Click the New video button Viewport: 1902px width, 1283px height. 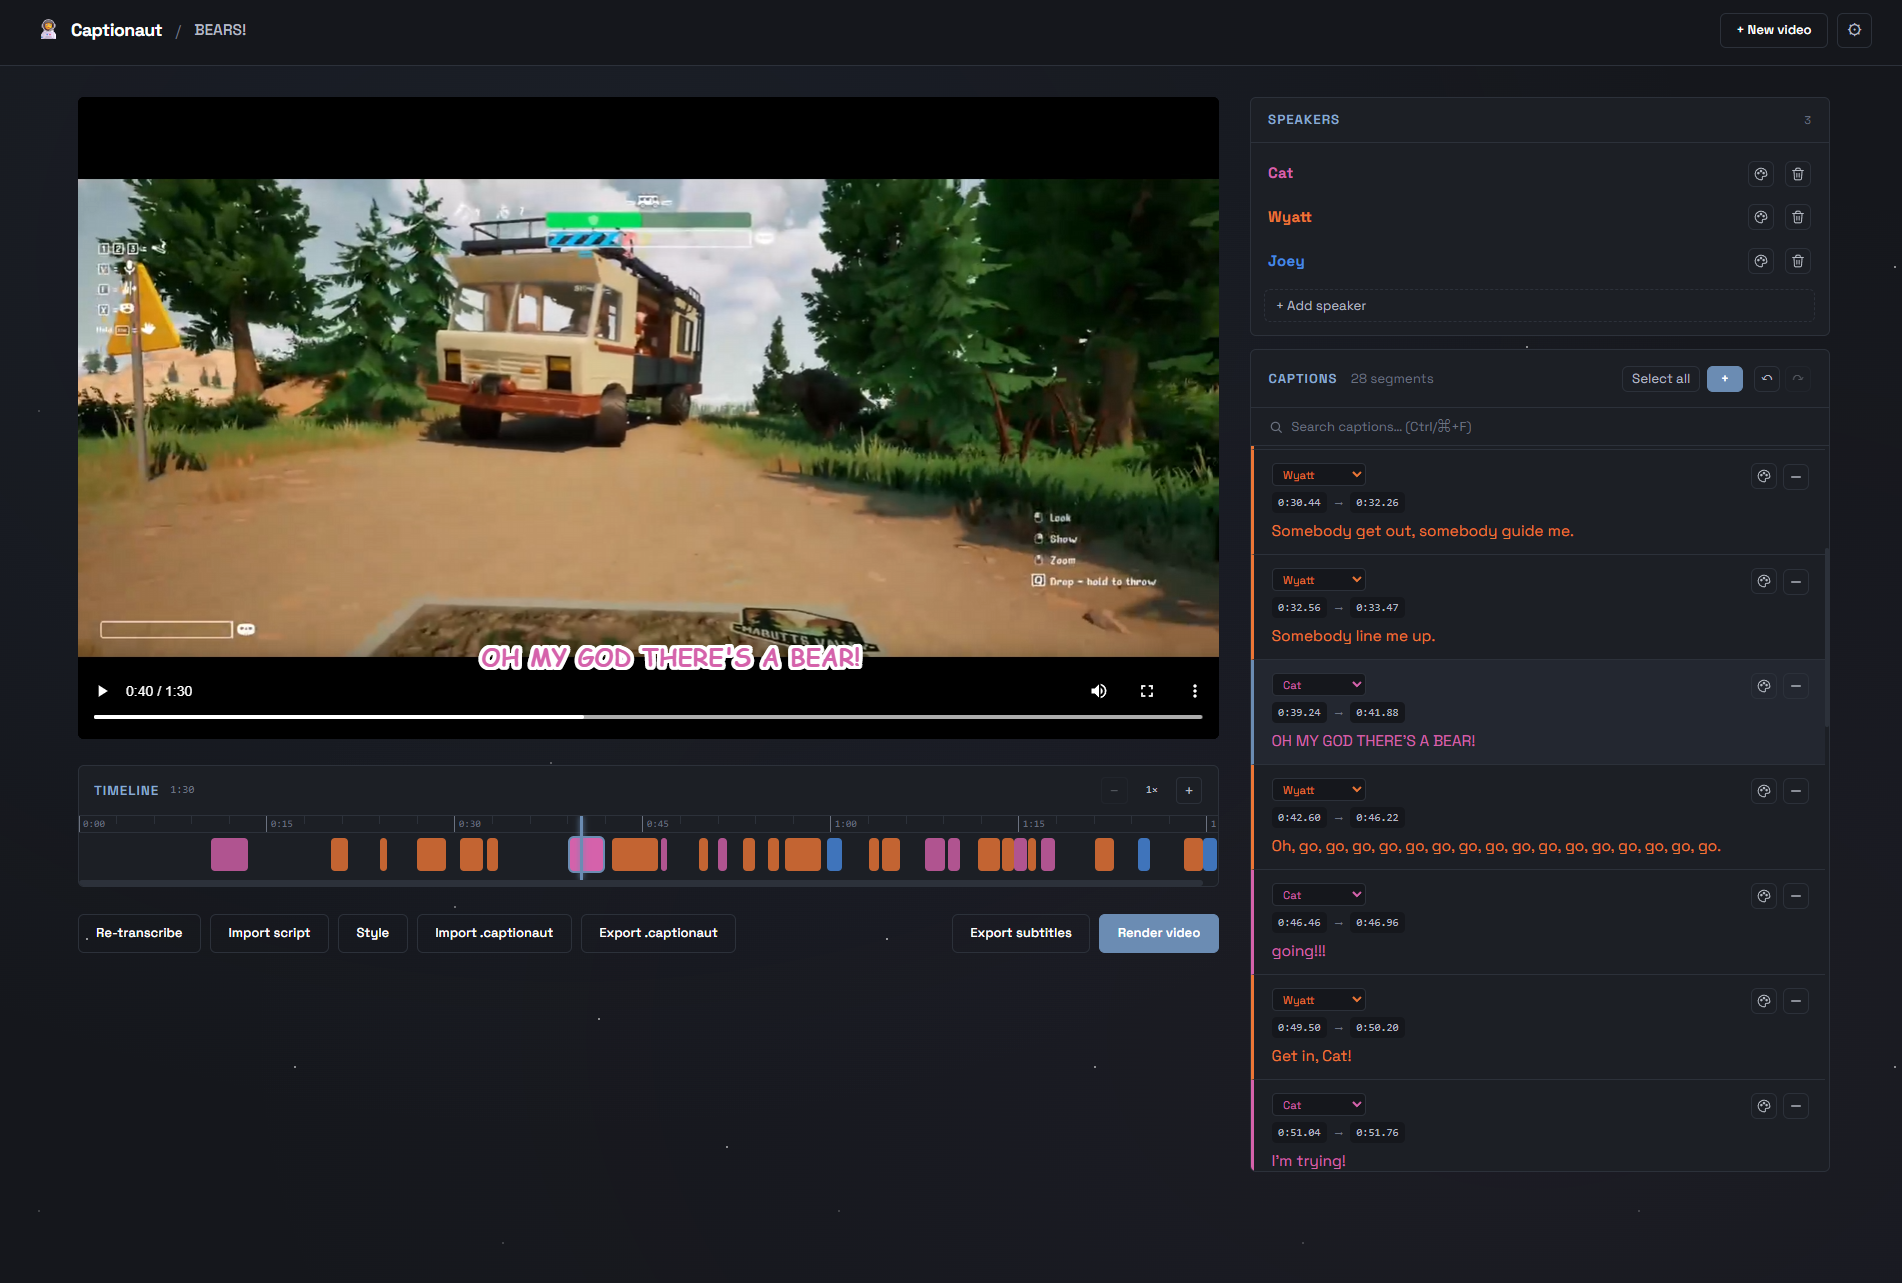[1773, 30]
